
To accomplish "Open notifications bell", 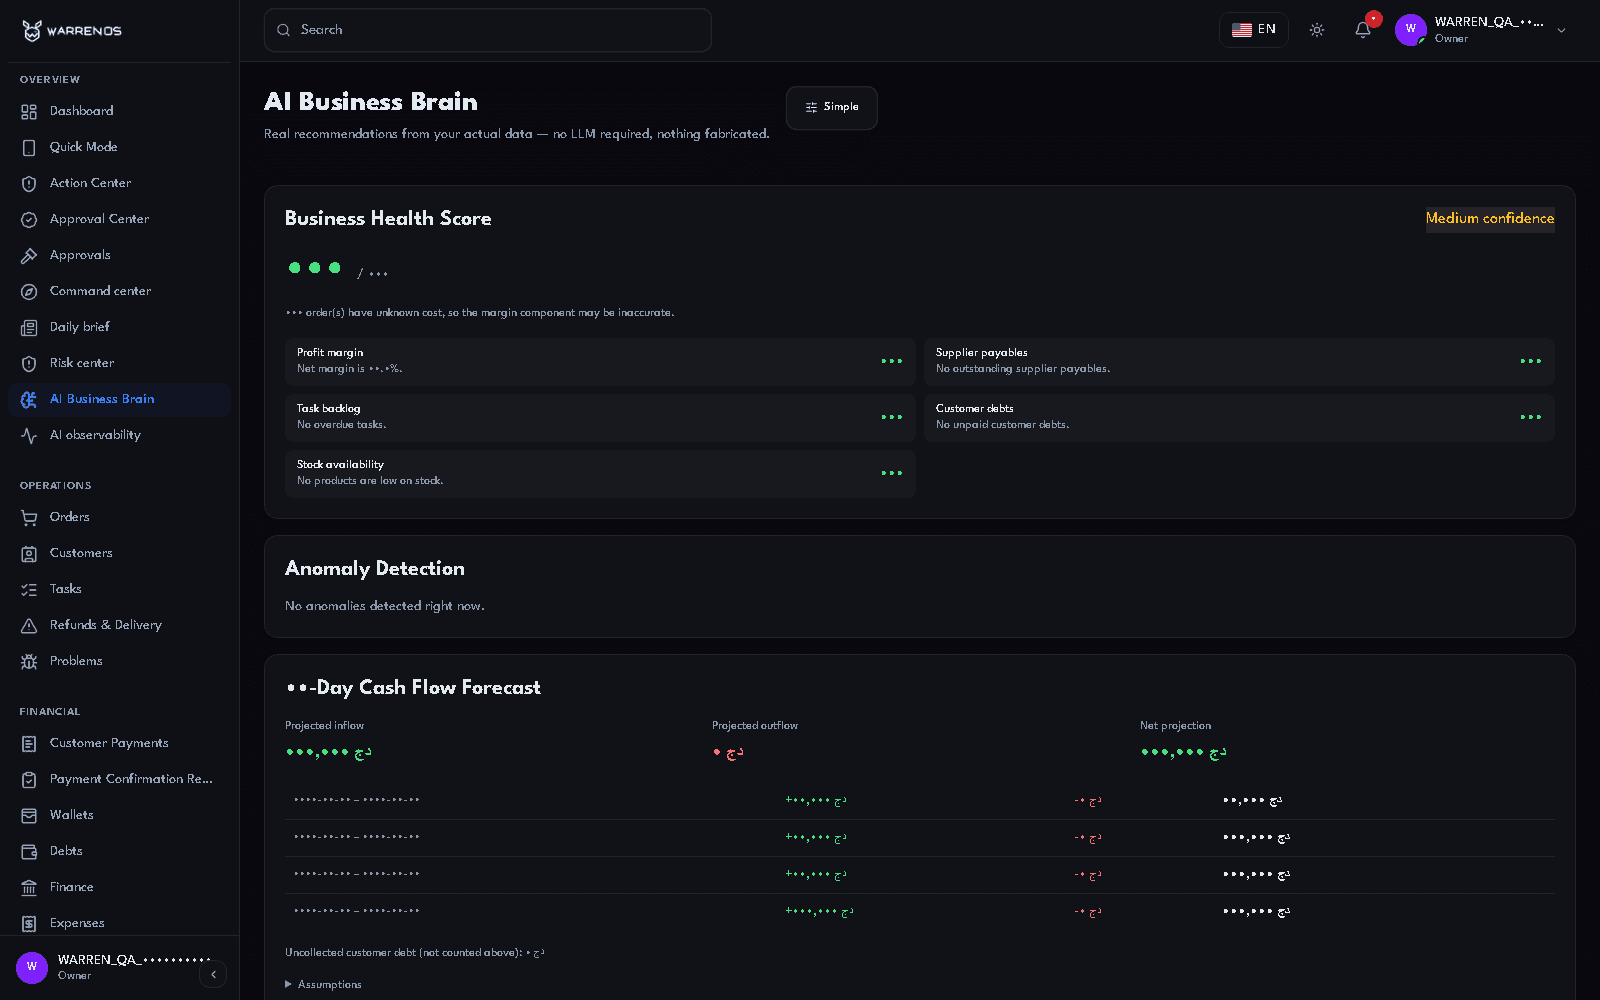I will tap(1363, 30).
